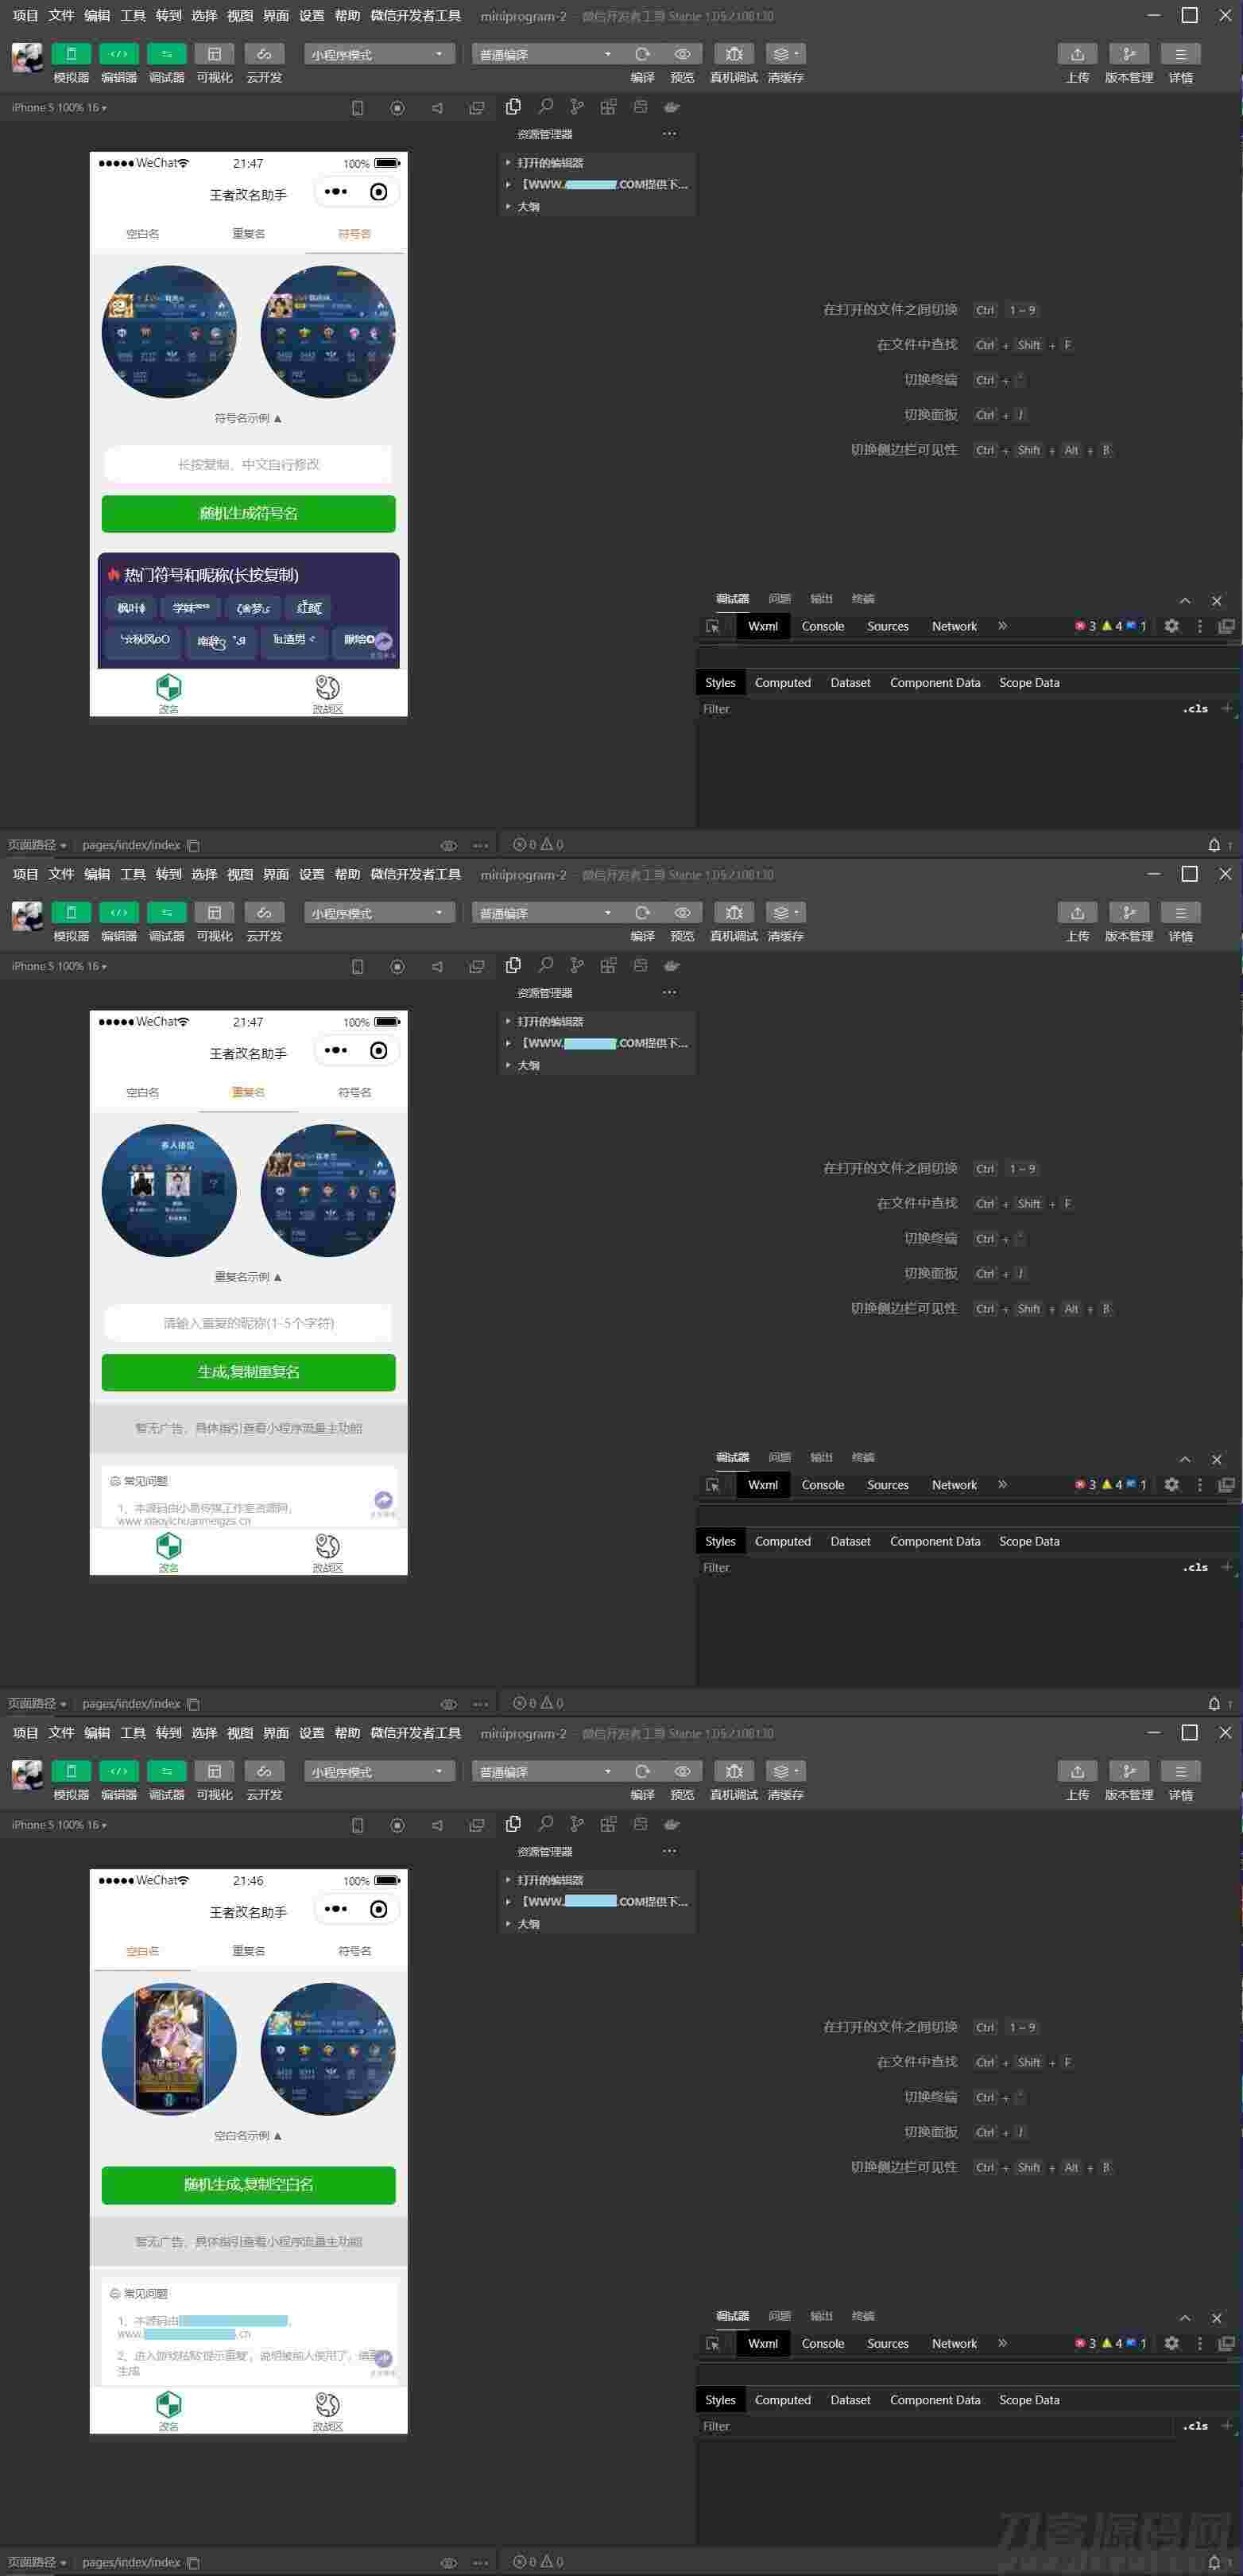Open the search magnifier icon in middle window sidebar
The width and height of the screenshot is (1243, 2576).
click(545, 965)
